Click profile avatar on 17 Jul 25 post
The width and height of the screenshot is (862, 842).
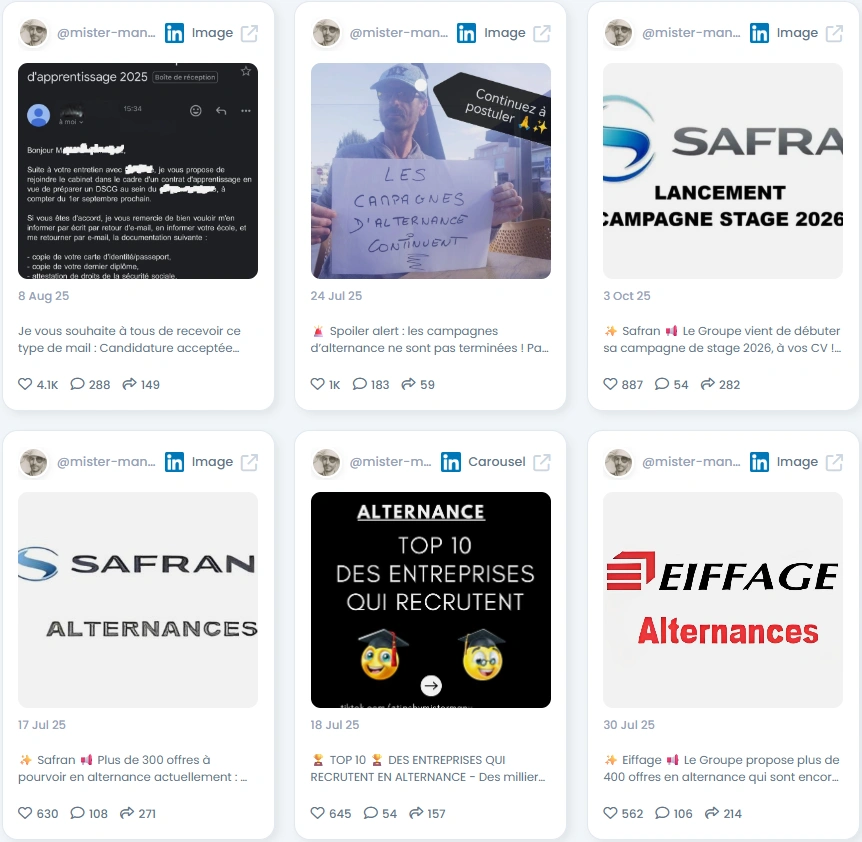(x=34, y=462)
